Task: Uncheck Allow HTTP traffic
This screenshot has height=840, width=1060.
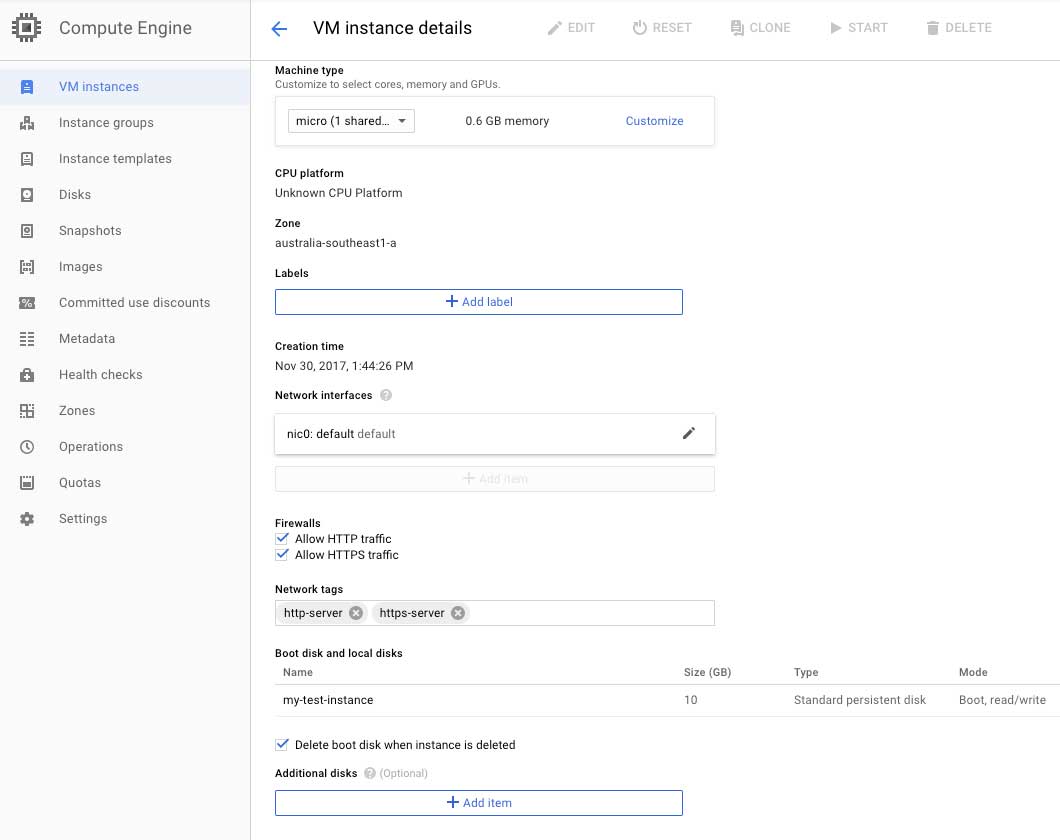Action: coord(282,539)
